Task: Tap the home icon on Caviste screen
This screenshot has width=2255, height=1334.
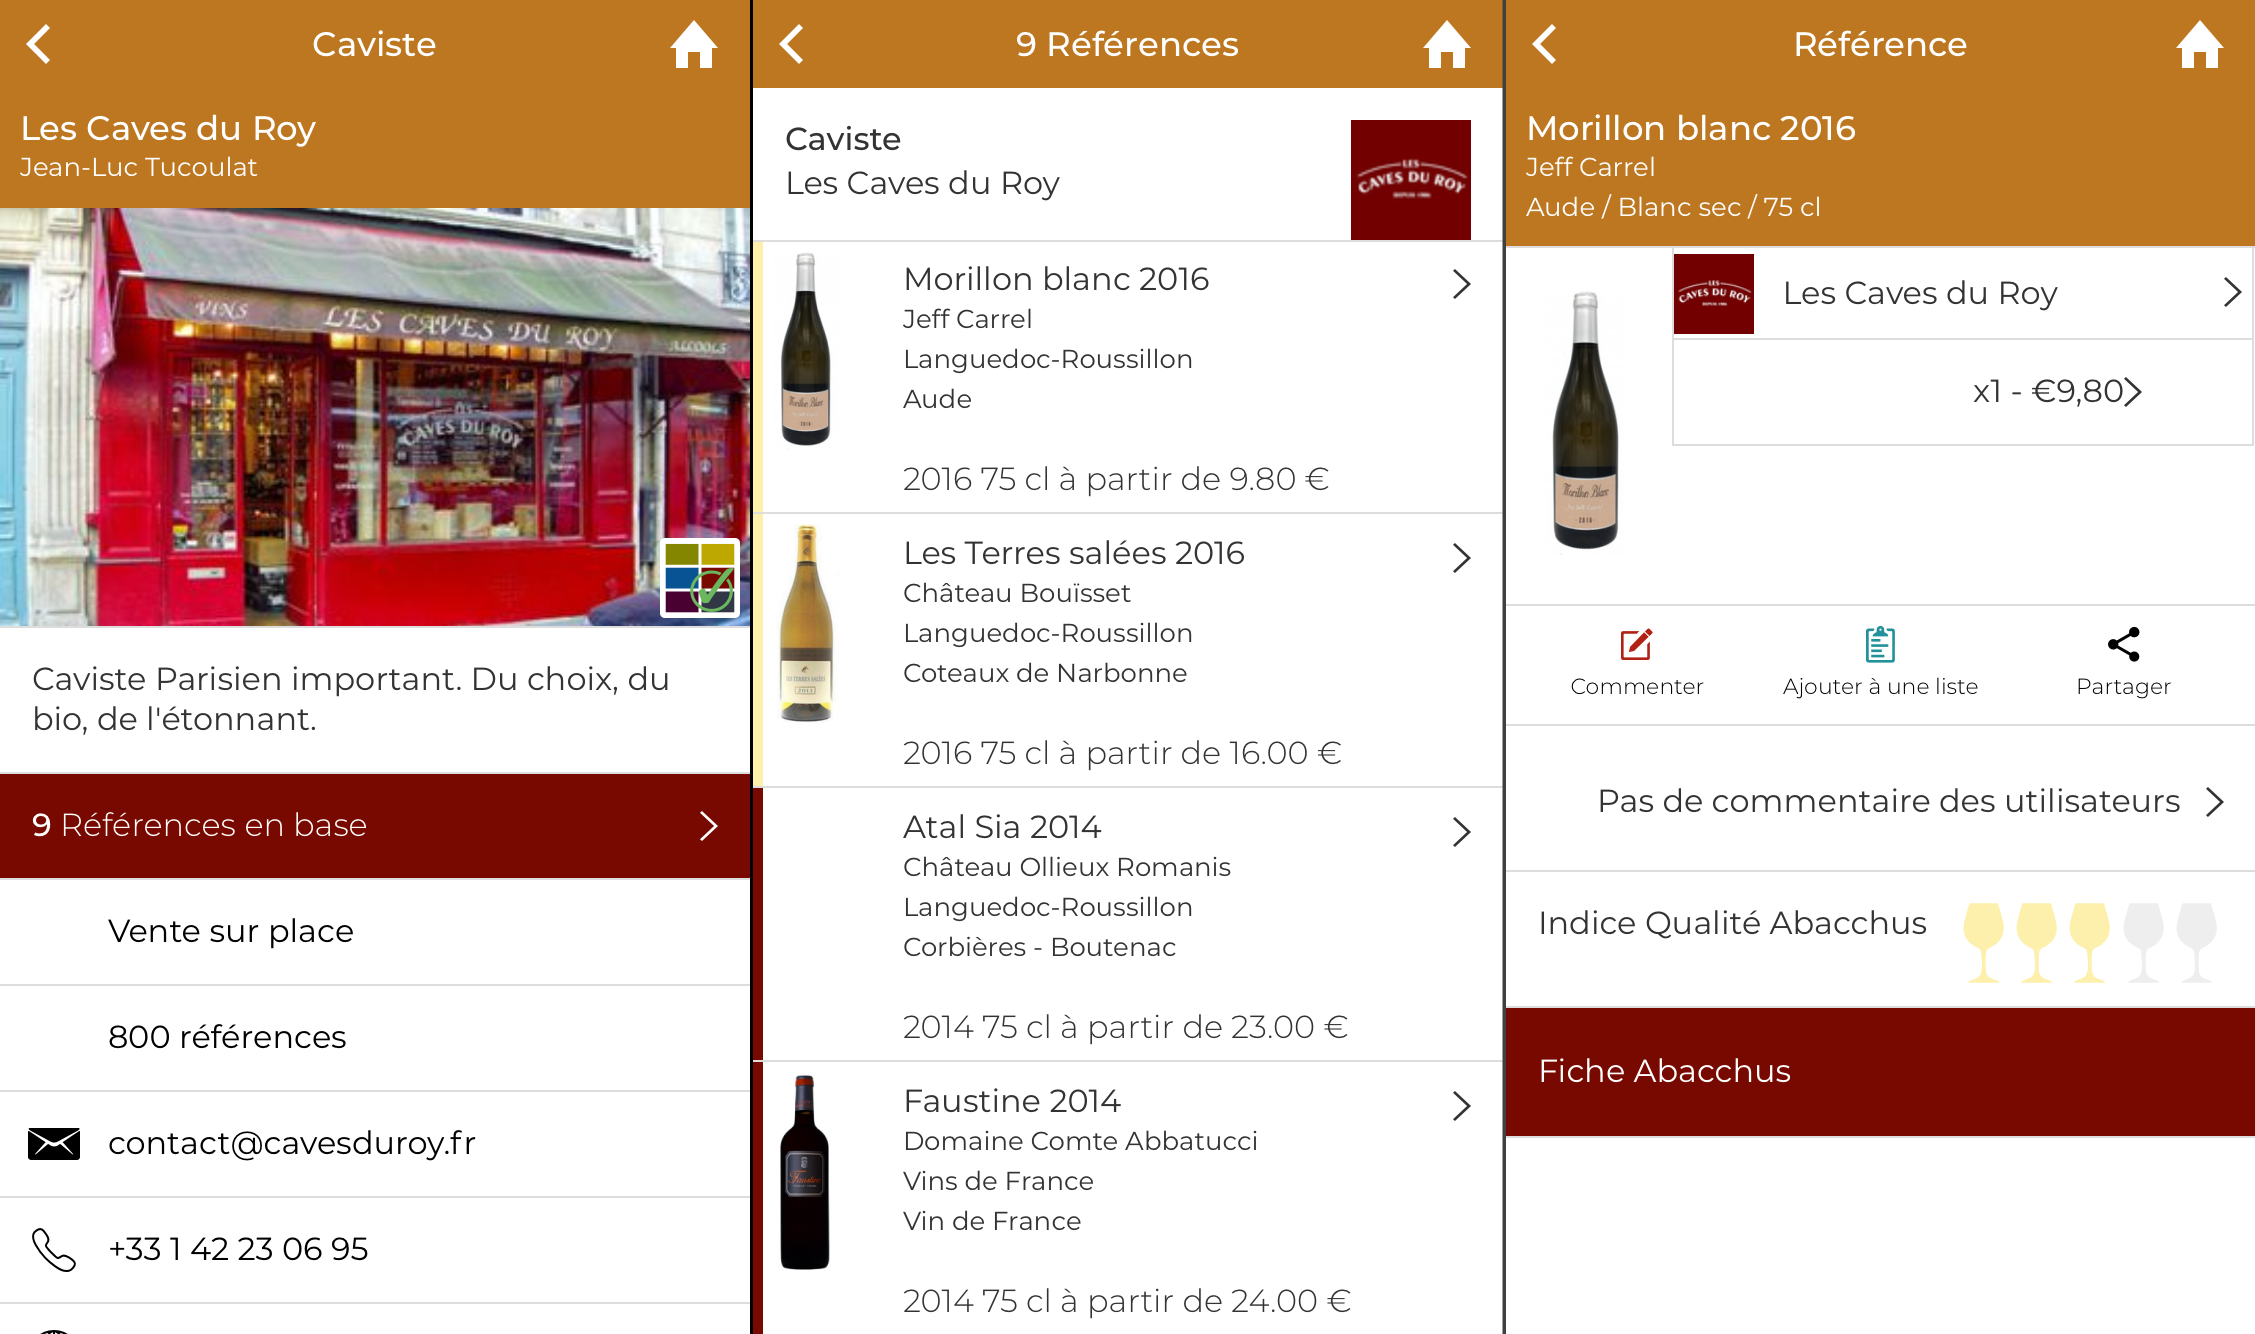Action: [x=694, y=44]
